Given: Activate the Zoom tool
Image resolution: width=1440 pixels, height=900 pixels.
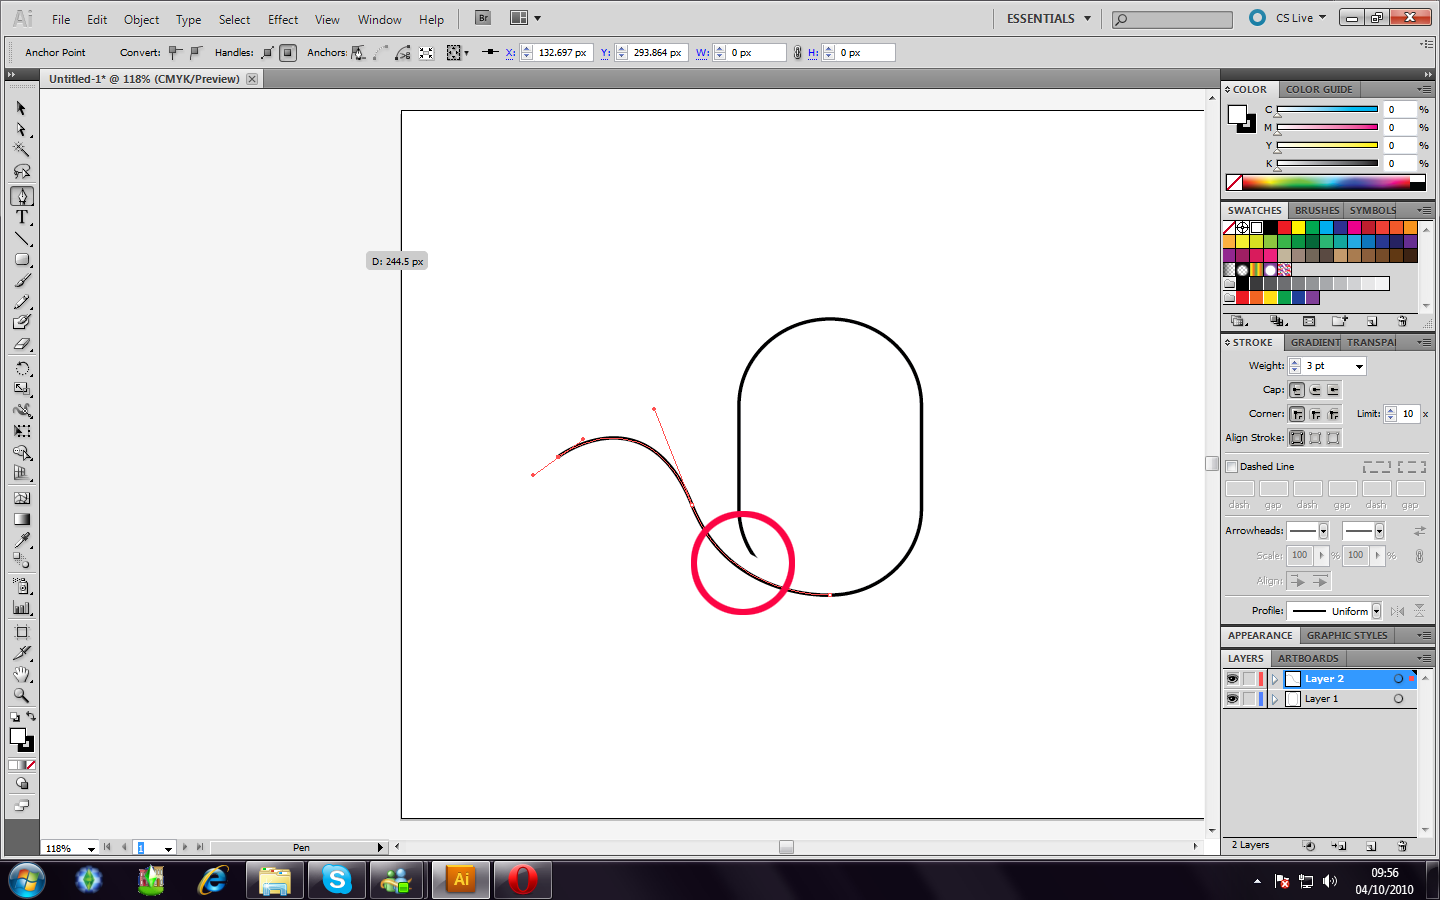Looking at the screenshot, I should click(21, 695).
